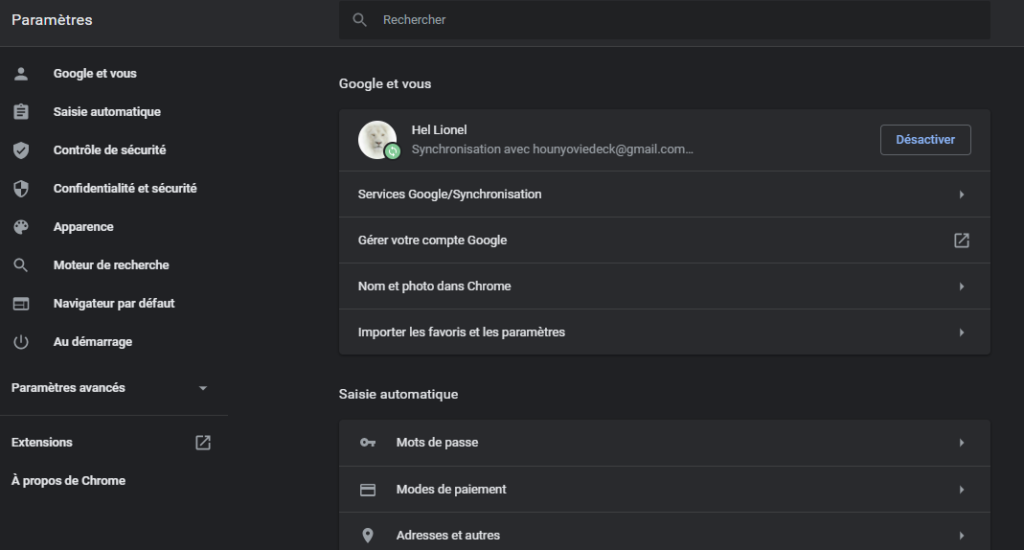The image size is (1024, 550).
Task: Click the credit card icon beside Modes de paiement
Action: tap(368, 489)
